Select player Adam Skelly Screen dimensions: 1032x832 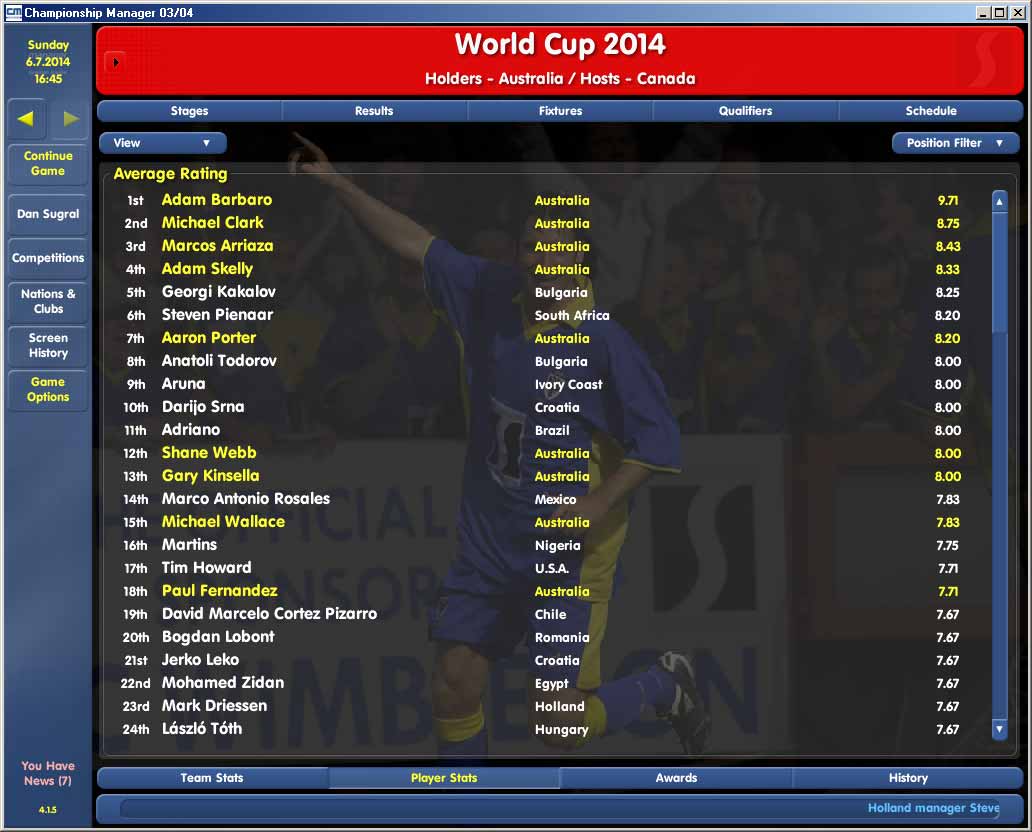pos(207,269)
